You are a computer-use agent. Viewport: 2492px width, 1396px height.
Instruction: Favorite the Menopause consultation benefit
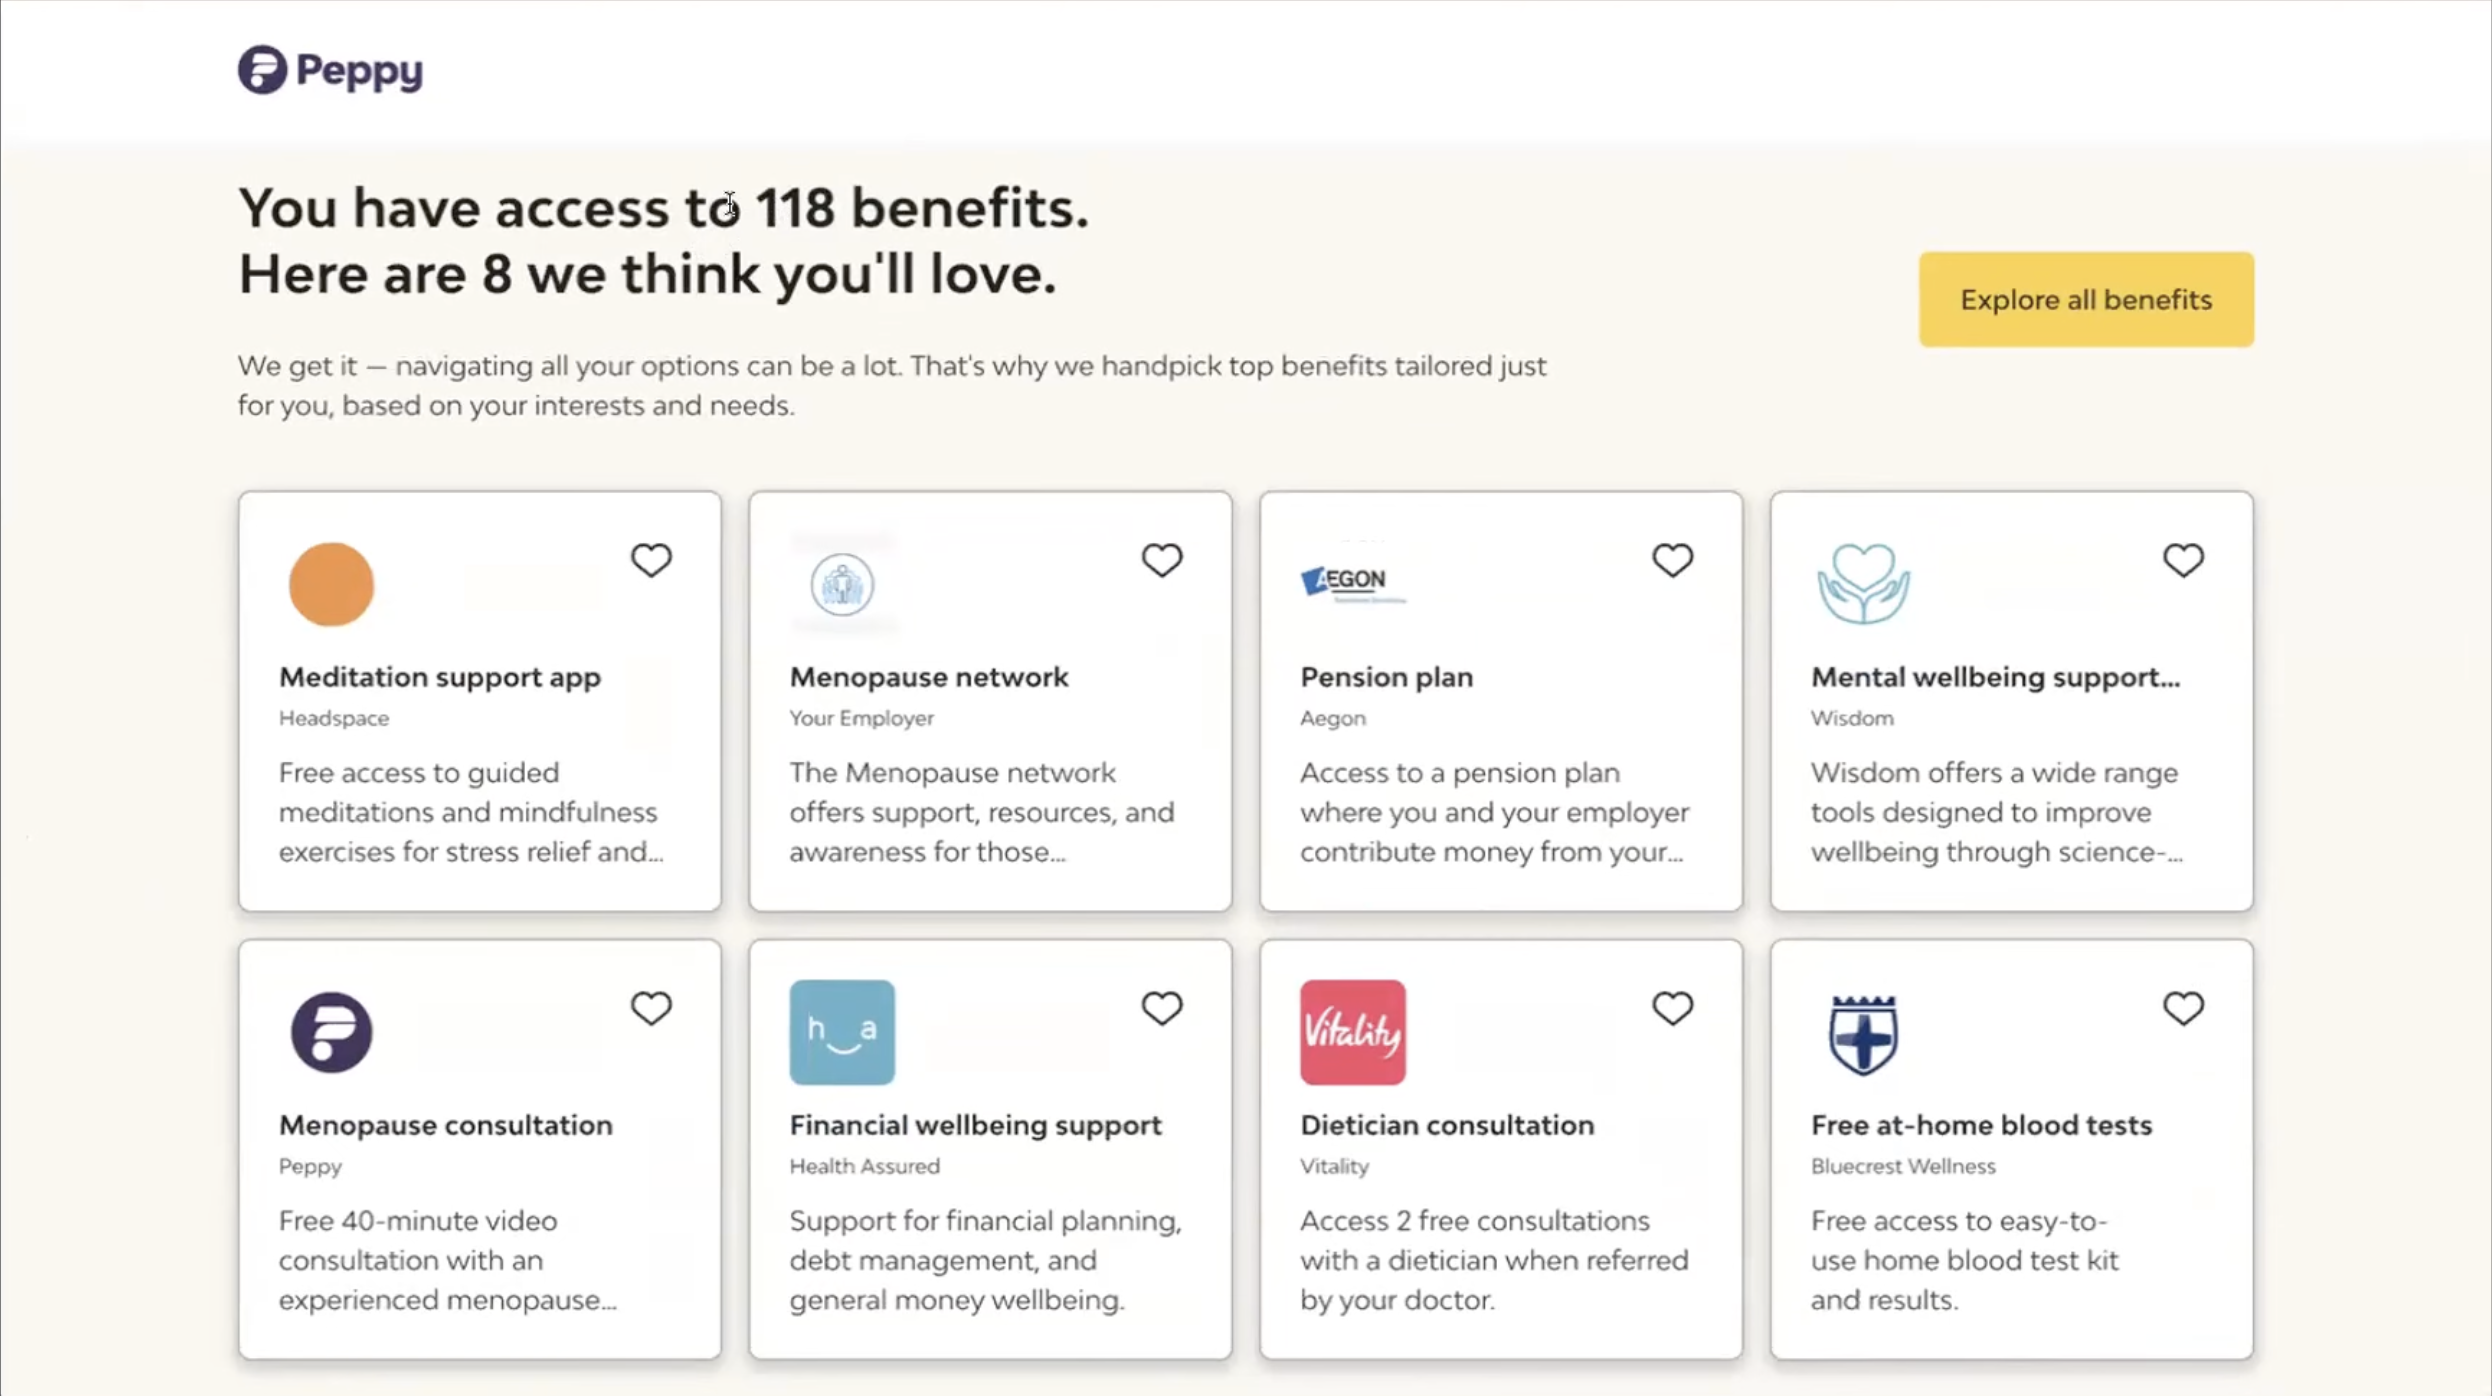[x=651, y=1008]
